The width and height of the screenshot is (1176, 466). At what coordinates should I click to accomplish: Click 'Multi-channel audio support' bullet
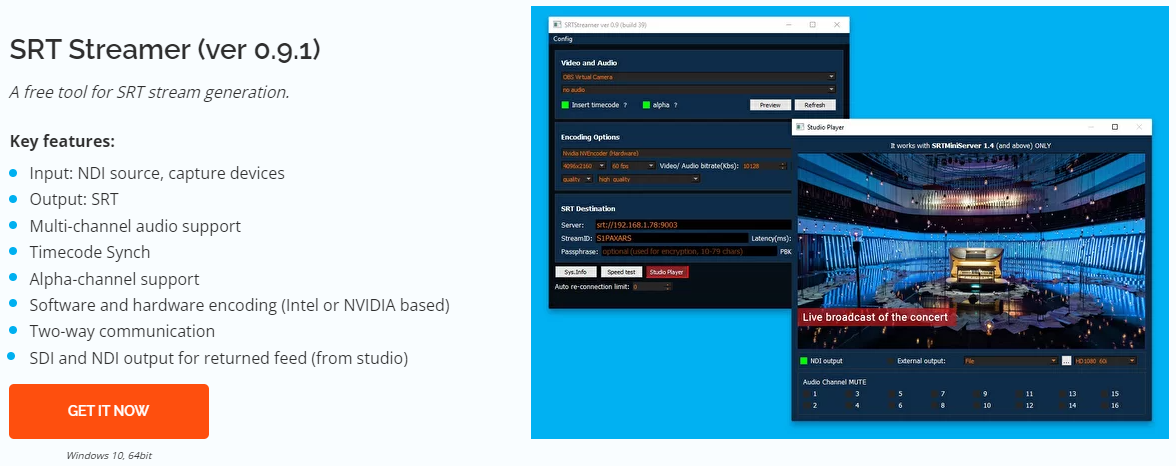point(135,226)
